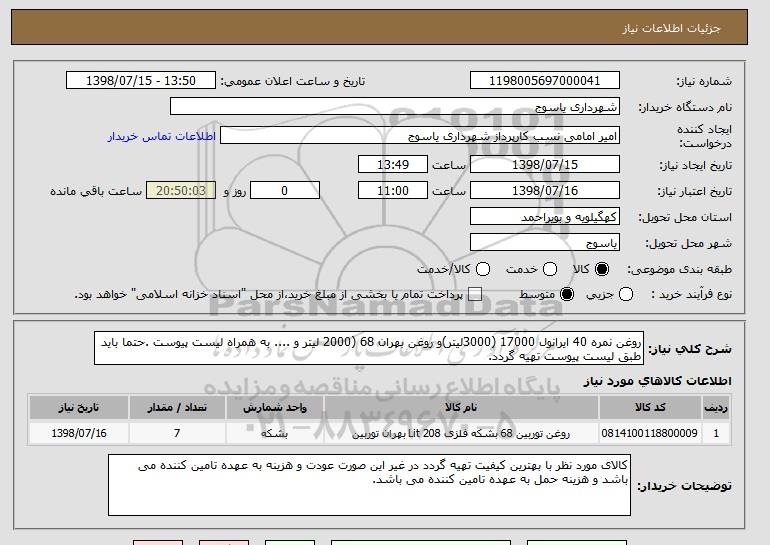
Task: Click the validity date field 1398/07/16
Action: click(545, 191)
